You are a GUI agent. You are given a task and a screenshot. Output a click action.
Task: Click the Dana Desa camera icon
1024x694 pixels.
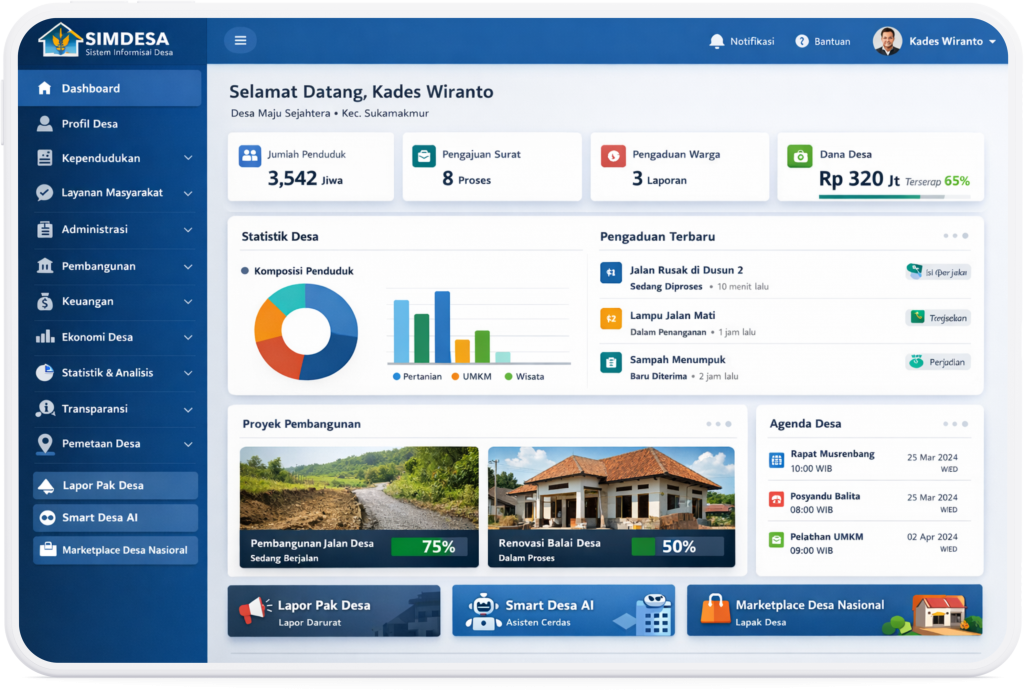799,156
